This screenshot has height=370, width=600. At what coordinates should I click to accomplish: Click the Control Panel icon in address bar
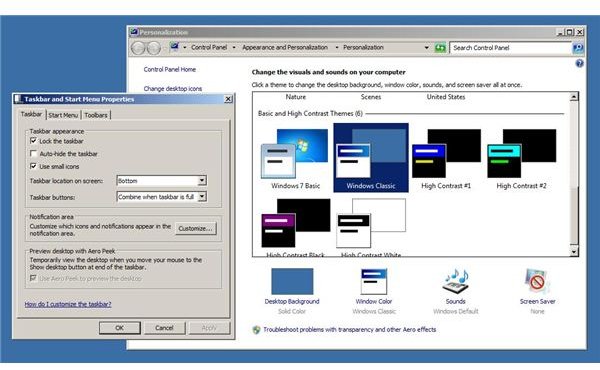pos(174,47)
